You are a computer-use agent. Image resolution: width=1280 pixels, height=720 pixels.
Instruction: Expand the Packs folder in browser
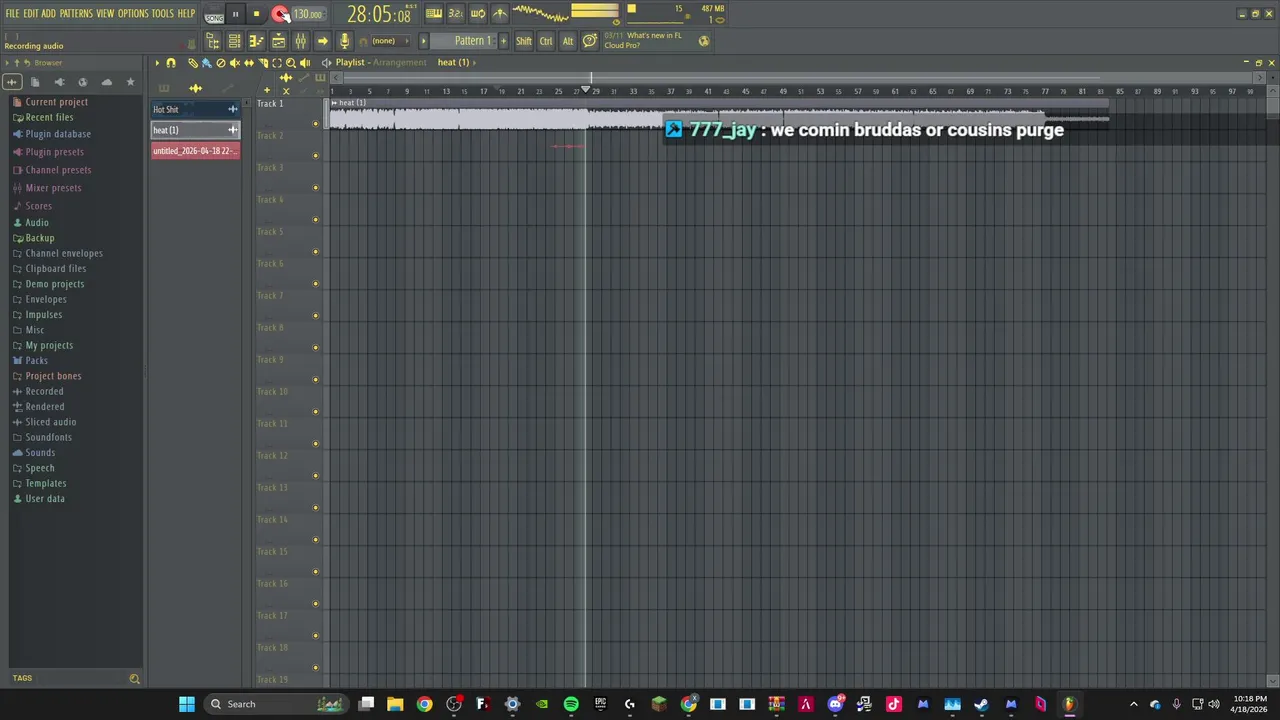[x=30, y=360]
